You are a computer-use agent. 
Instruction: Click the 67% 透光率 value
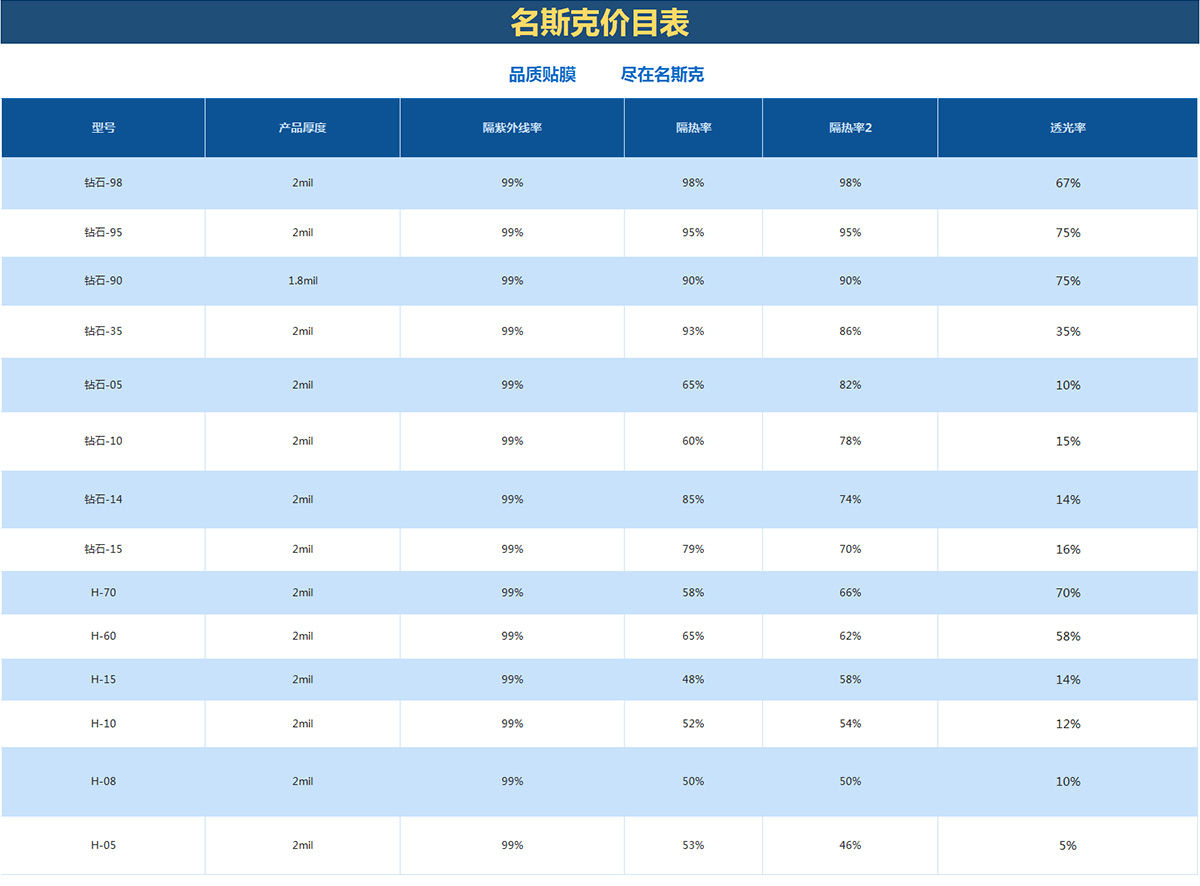tap(1068, 183)
